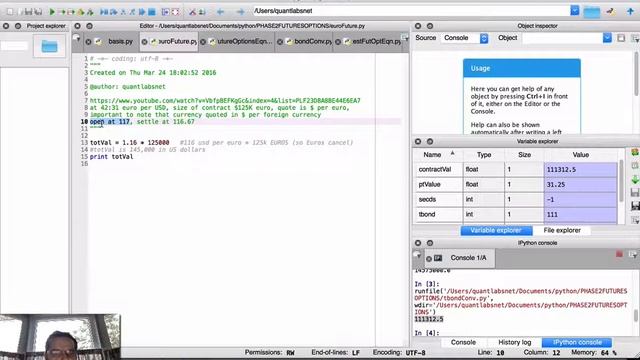Select the File explorer tab
640x360 pixels.
point(562,231)
